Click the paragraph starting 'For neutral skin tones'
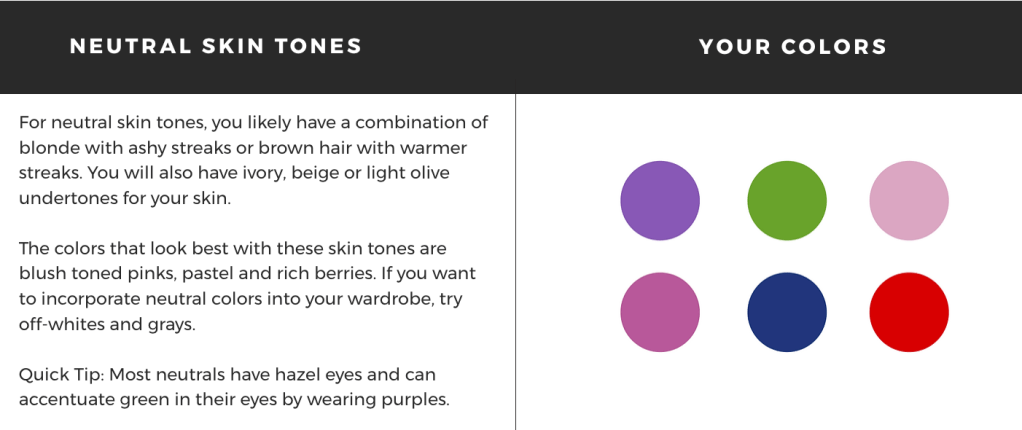This screenshot has height=430, width=1022. (253, 160)
